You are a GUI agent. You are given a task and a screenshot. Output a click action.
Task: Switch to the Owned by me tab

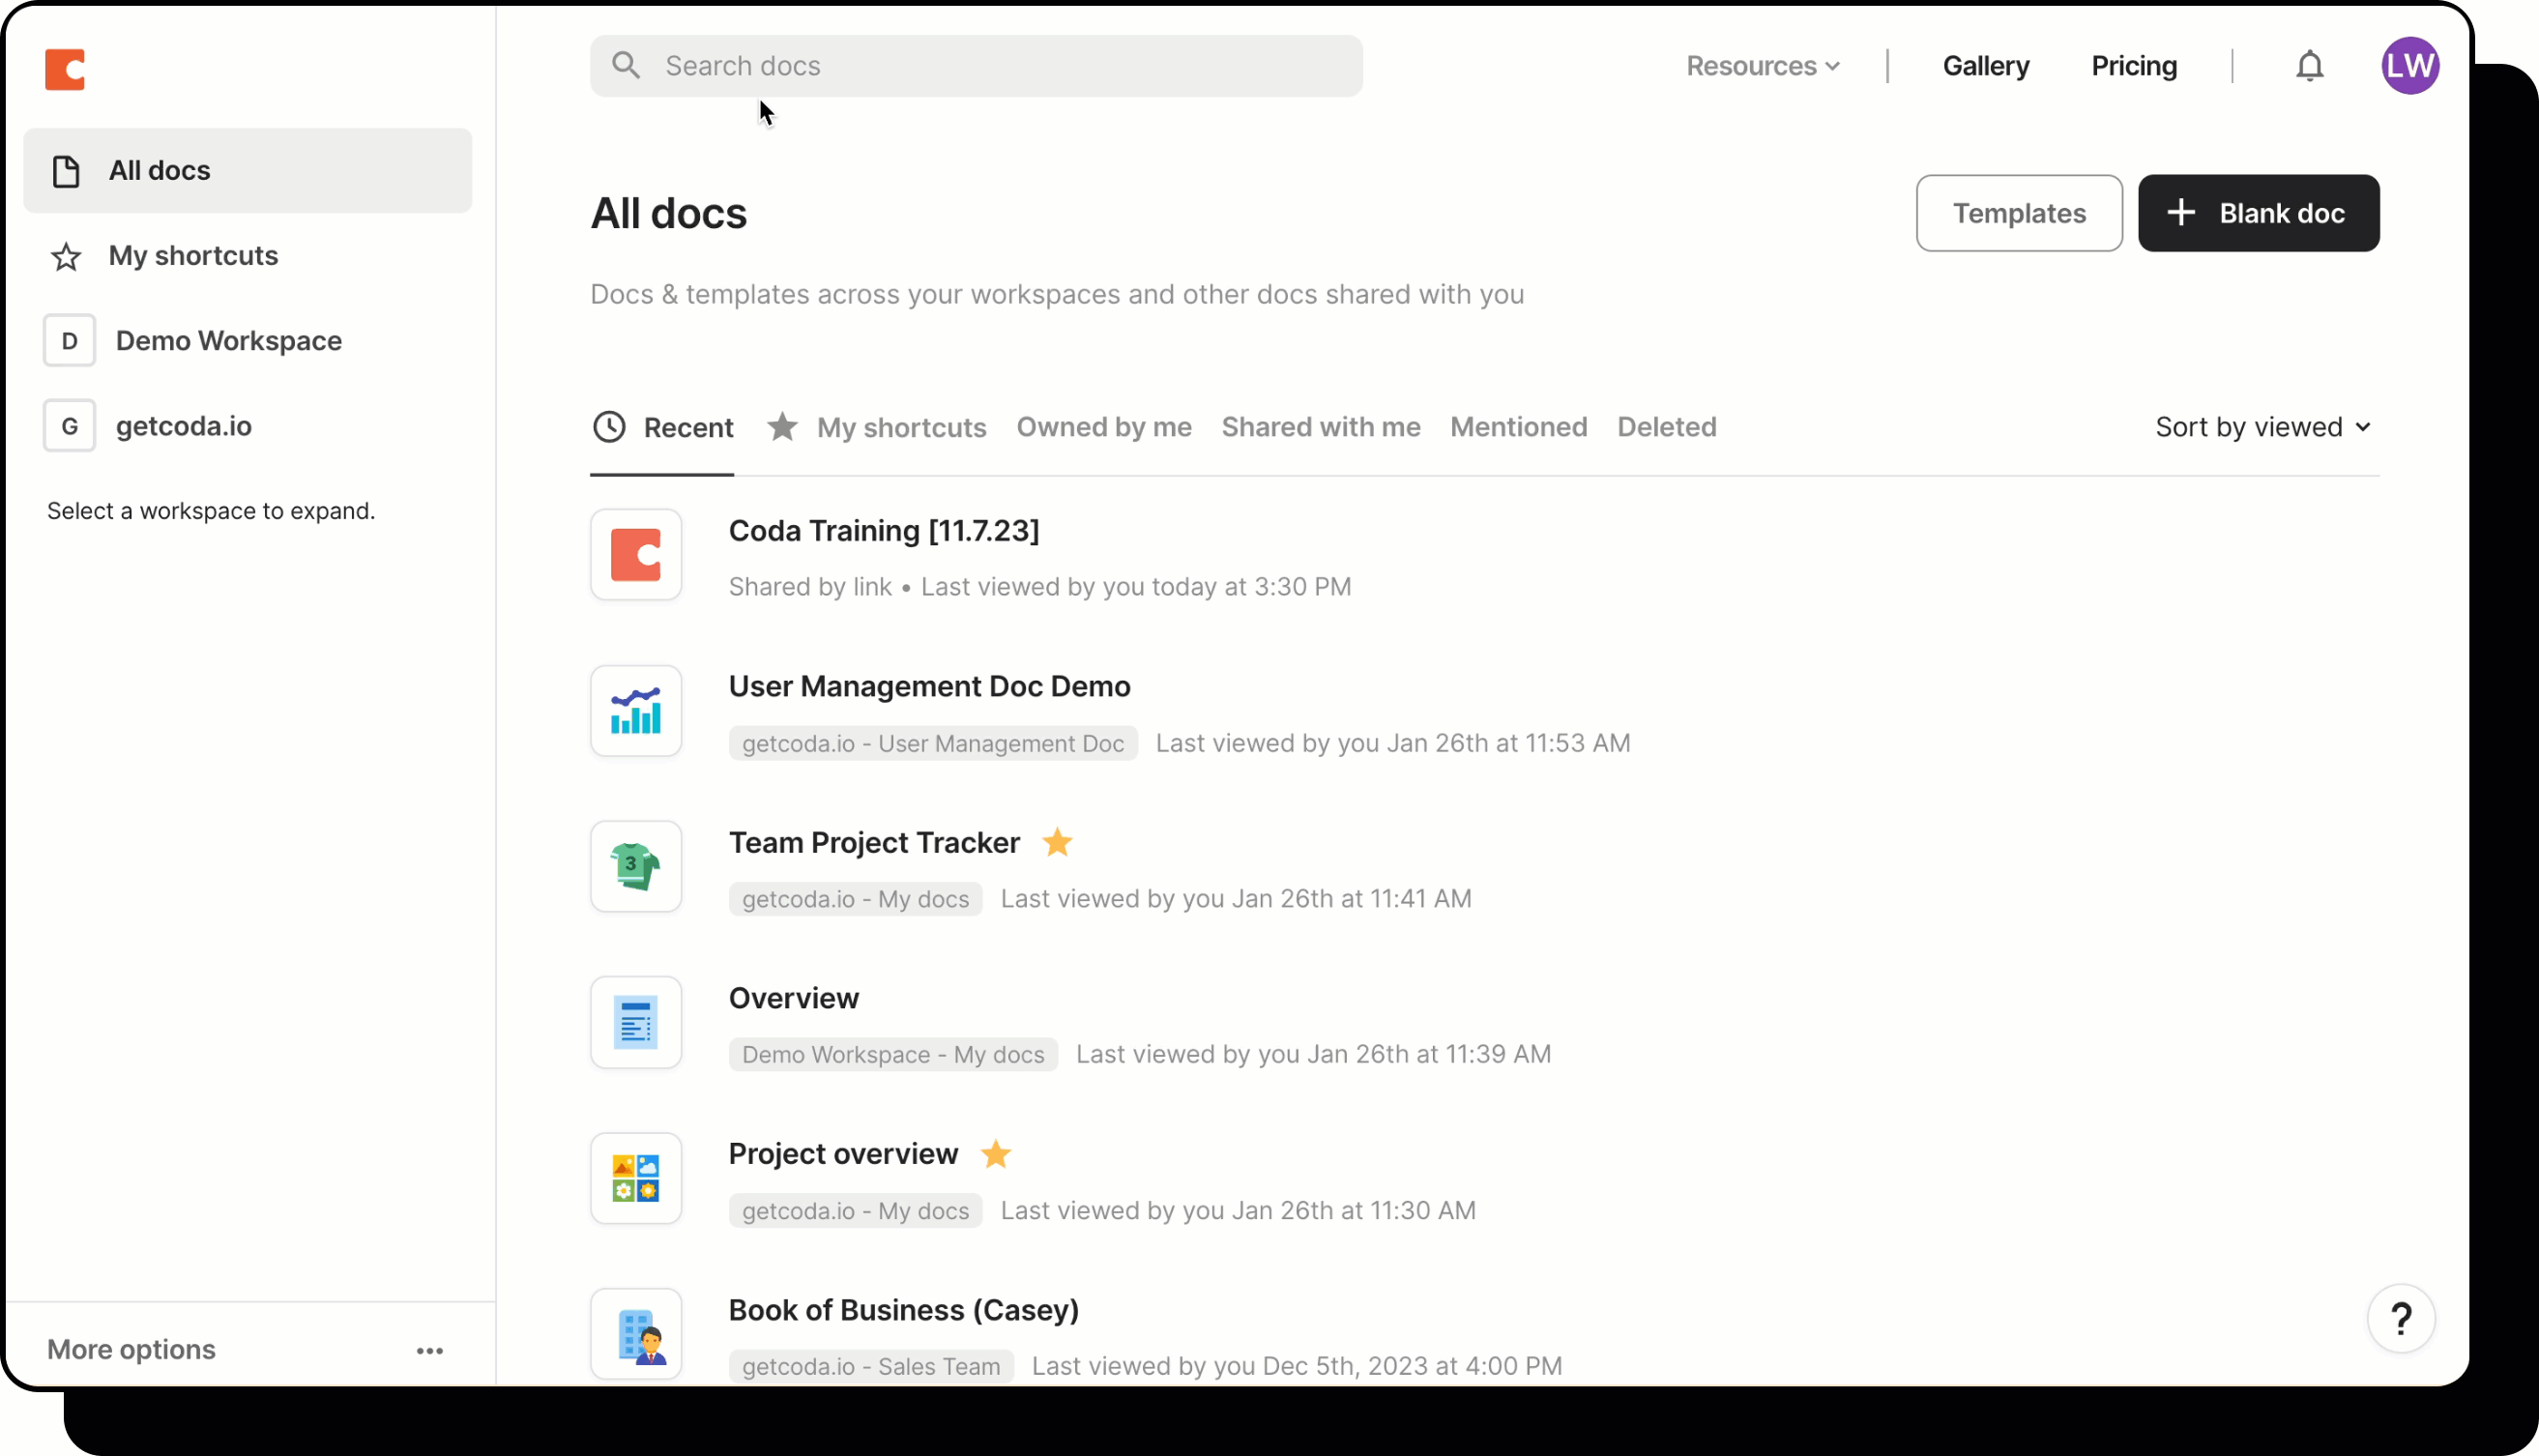click(x=1103, y=427)
